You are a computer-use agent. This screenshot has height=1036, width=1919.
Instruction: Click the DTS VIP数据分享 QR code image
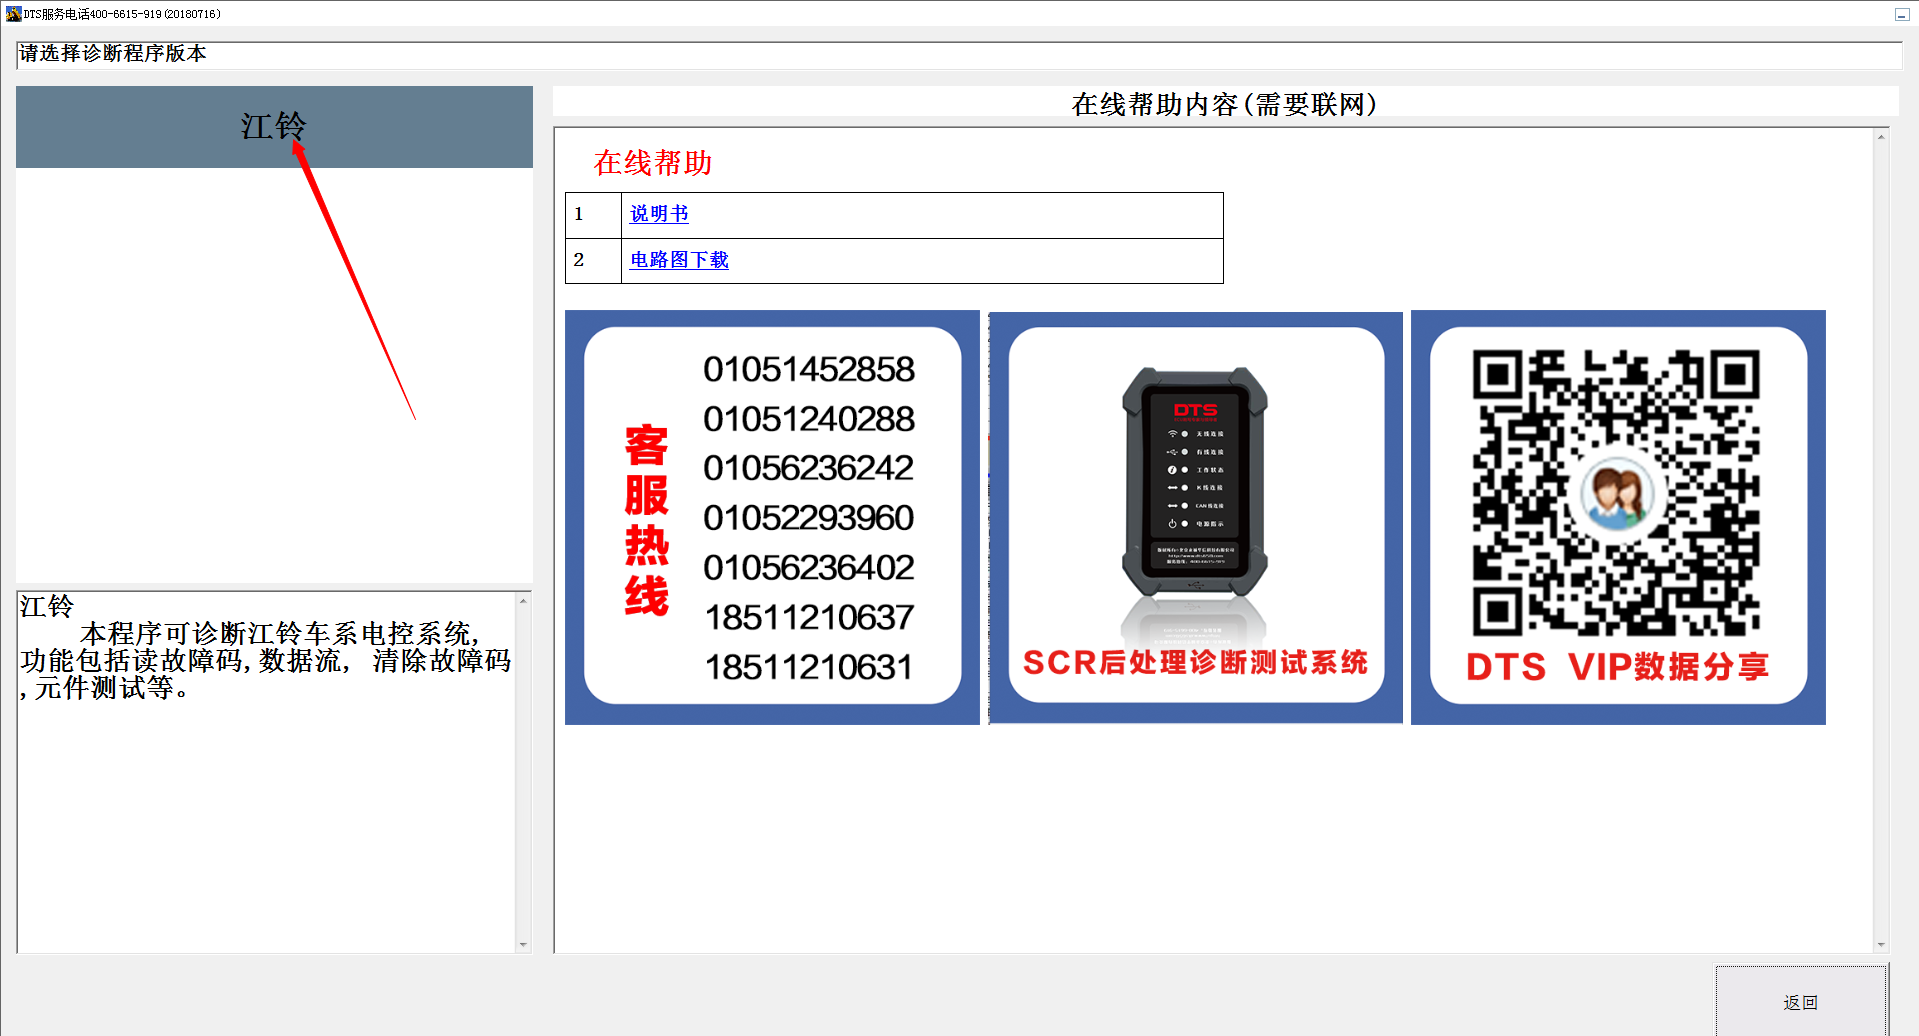click(x=1618, y=517)
